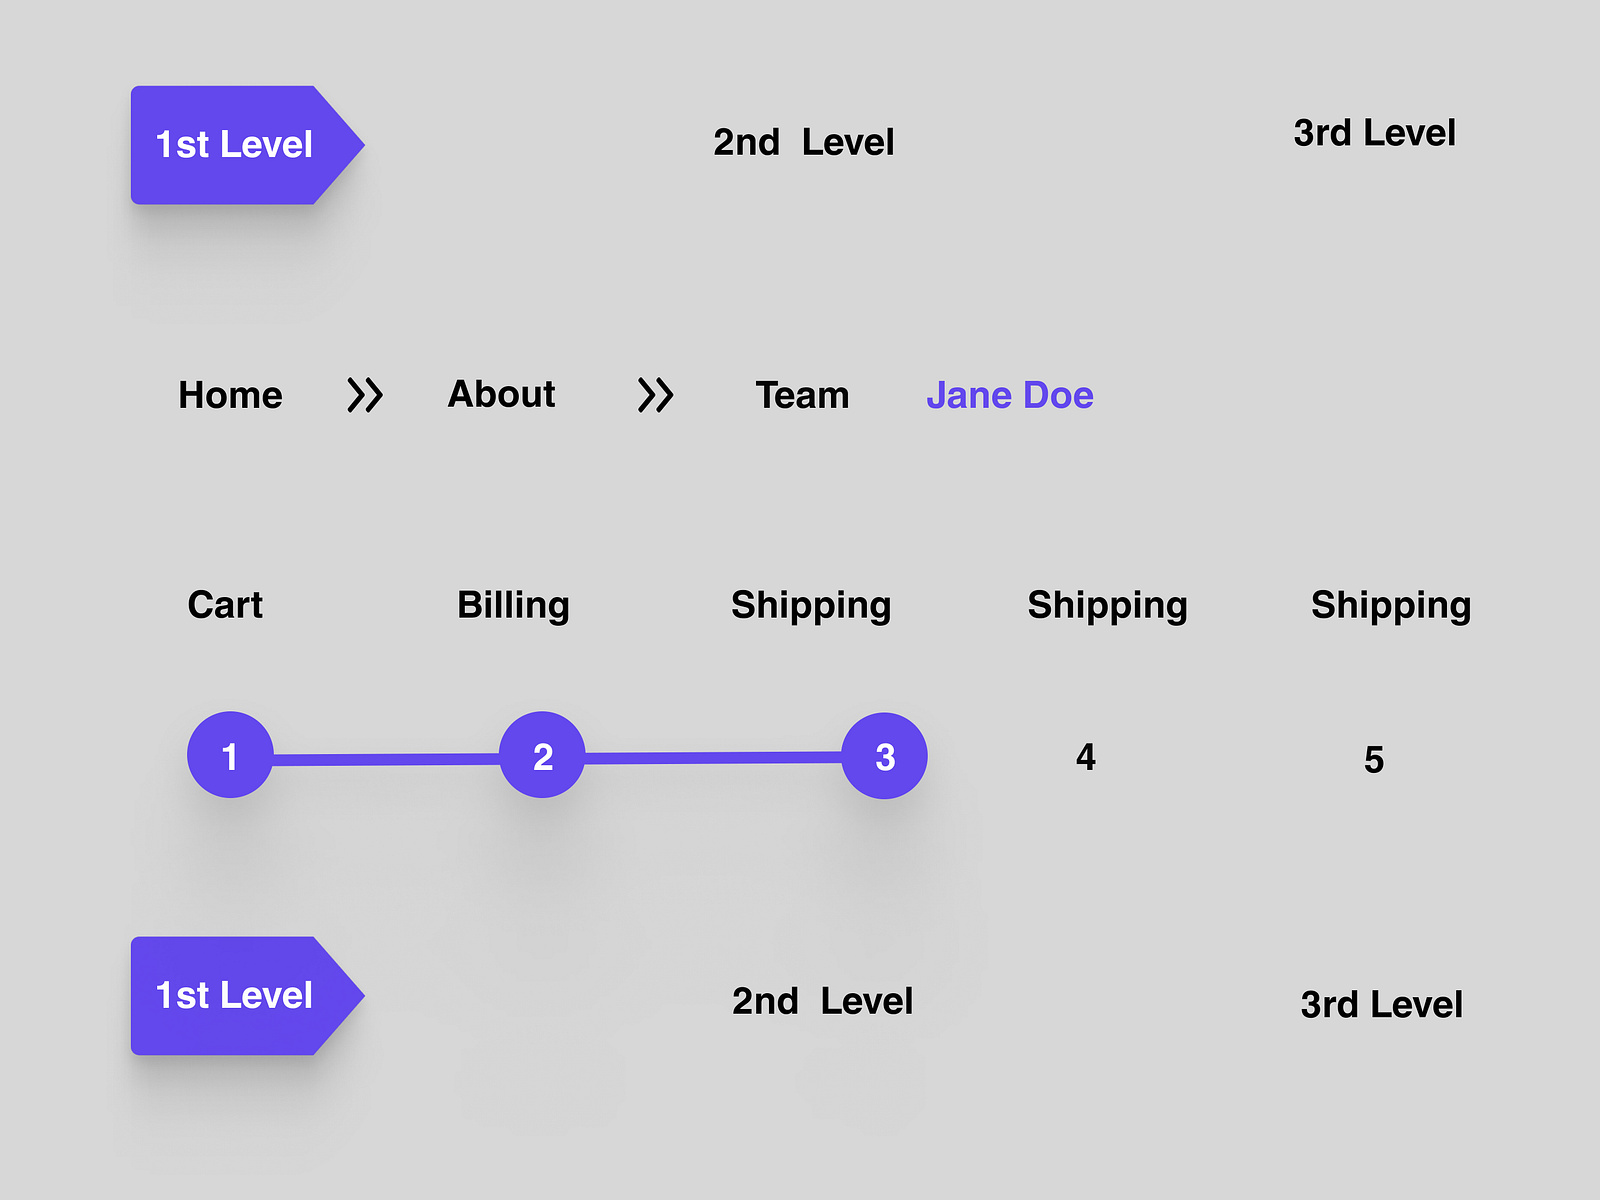1600x1200 pixels.
Task: Click the Jane Doe active breadcrumb
Action: (x=1009, y=395)
